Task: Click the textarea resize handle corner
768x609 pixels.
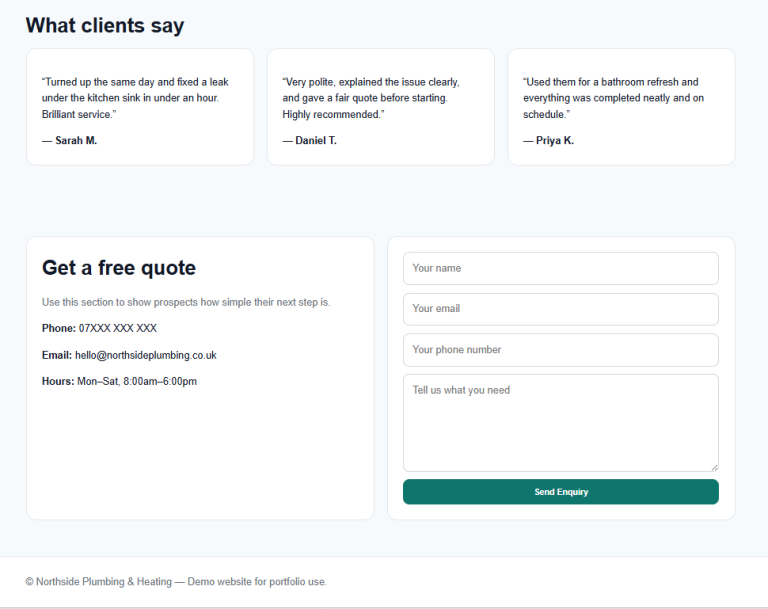Action: click(x=714, y=467)
